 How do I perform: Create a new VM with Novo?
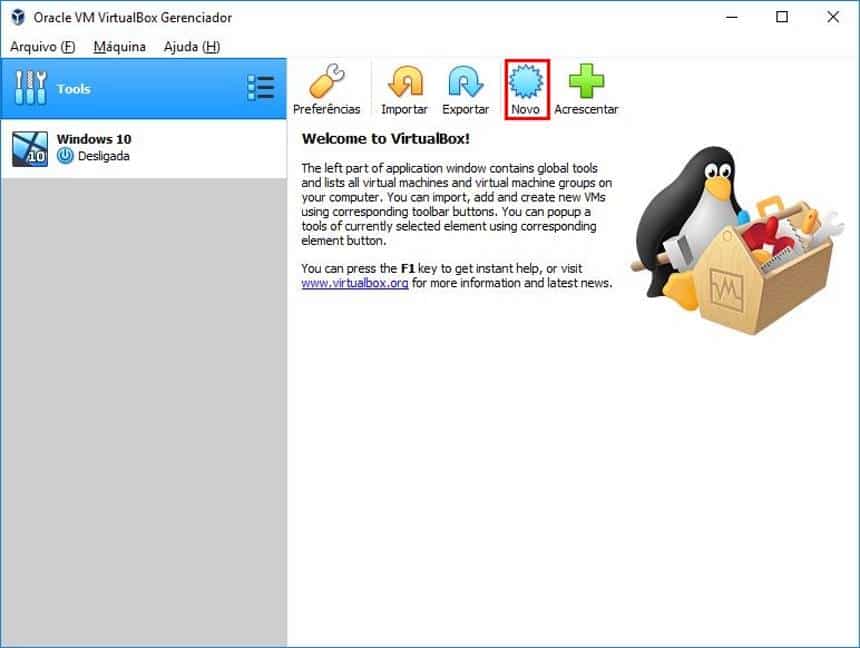coord(526,89)
